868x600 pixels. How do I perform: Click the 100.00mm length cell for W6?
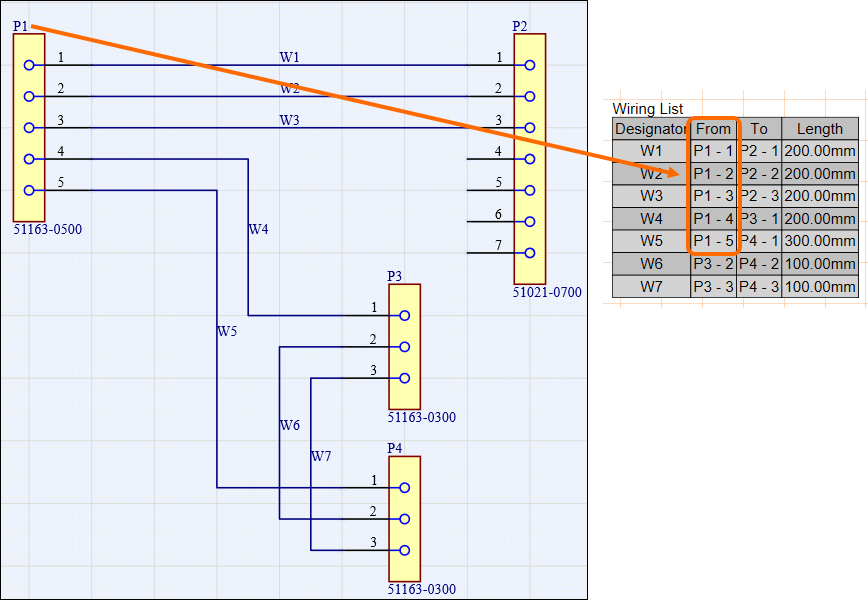point(820,264)
